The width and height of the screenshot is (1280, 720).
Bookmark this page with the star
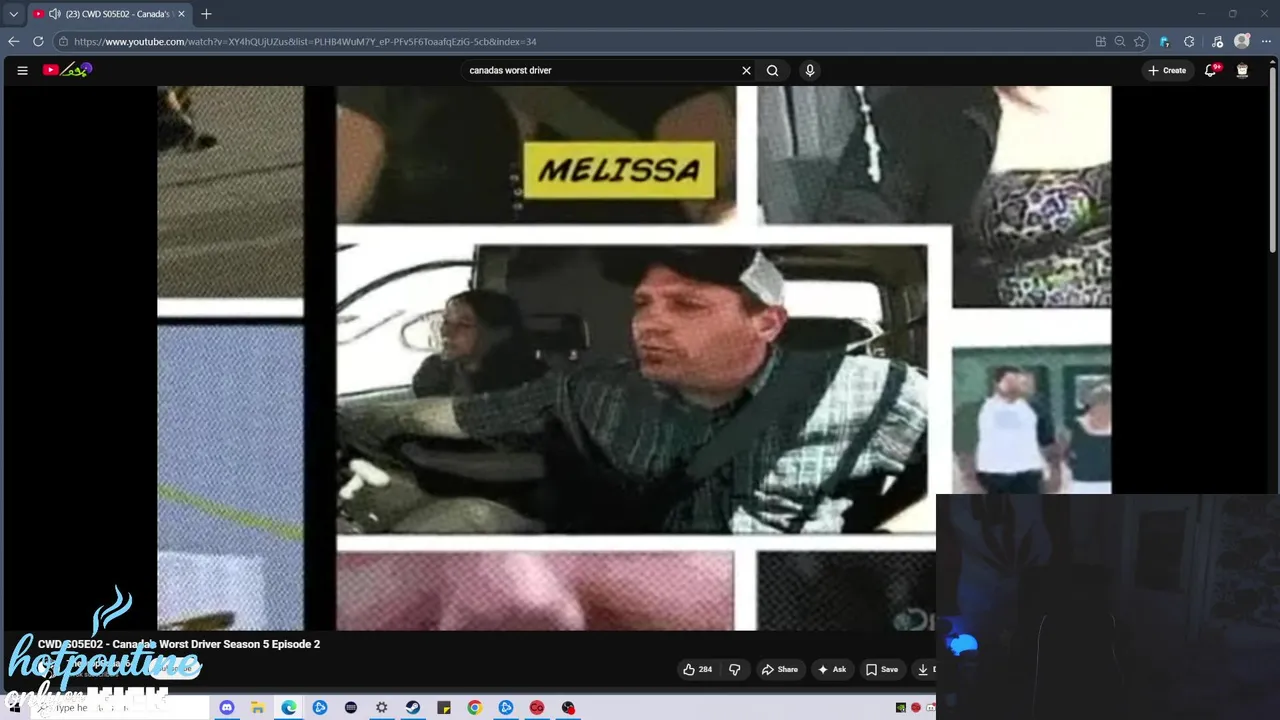pyautogui.click(x=1139, y=41)
